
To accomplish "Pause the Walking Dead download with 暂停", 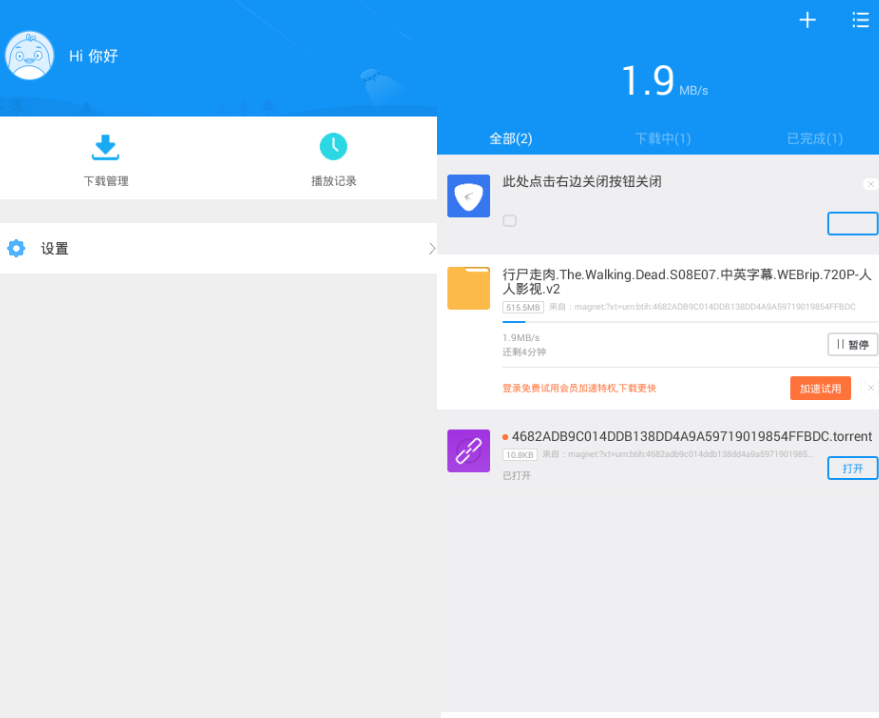I will pyautogui.click(x=852, y=345).
